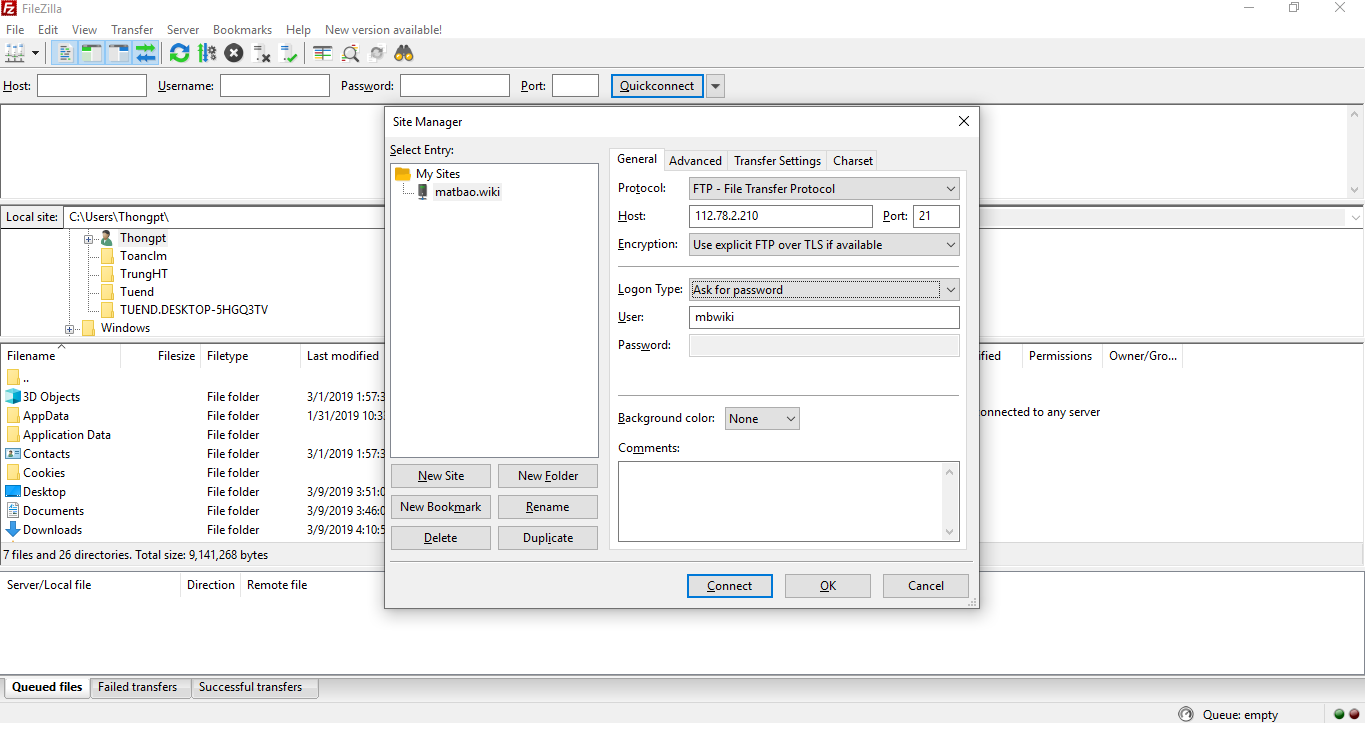
Task: Click the reconnect to last server icon
Action: (x=289, y=53)
